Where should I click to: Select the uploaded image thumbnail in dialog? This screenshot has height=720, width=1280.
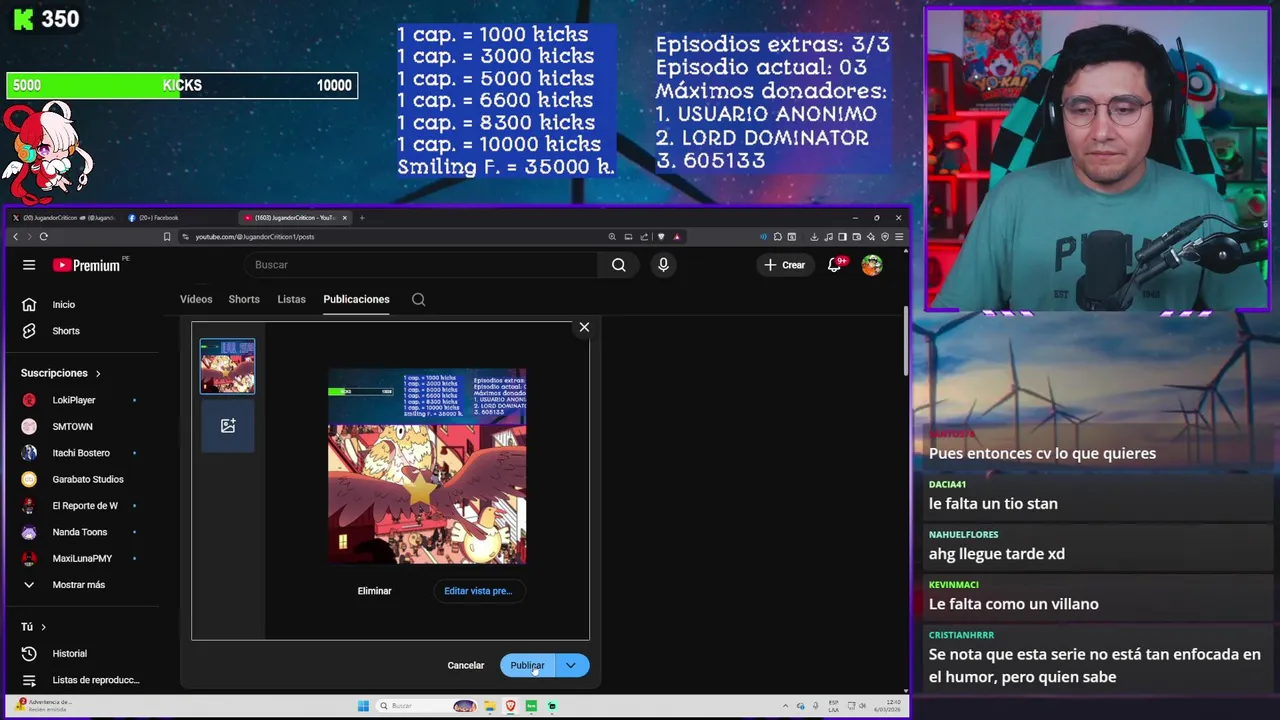(x=227, y=366)
